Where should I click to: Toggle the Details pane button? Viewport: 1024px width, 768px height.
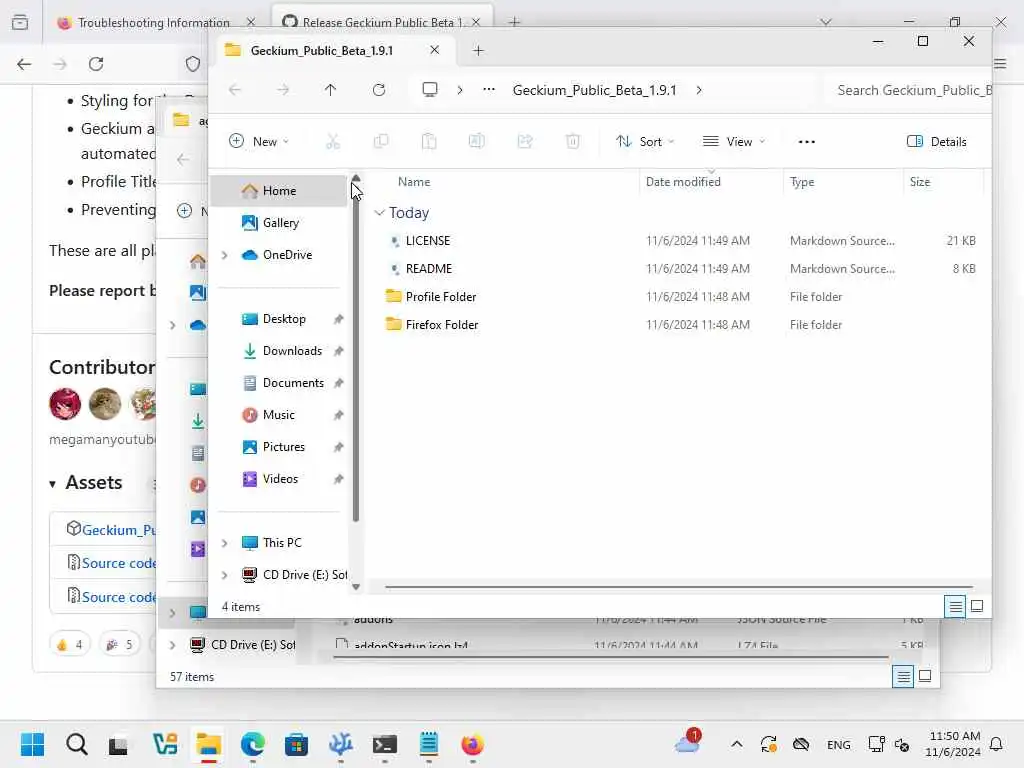(936, 142)
